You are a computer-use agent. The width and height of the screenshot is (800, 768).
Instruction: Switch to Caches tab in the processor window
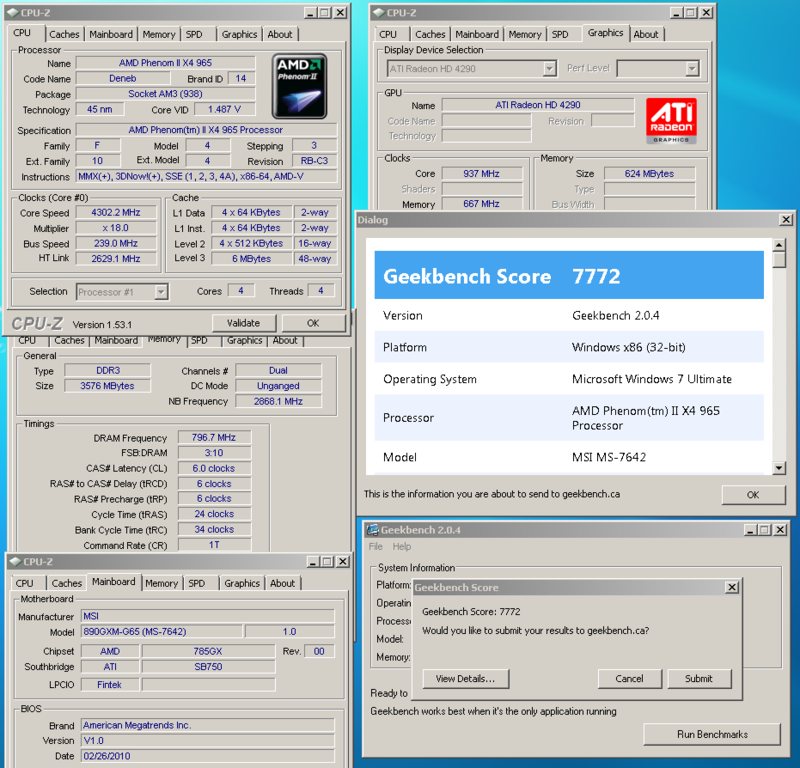(64, 34)
